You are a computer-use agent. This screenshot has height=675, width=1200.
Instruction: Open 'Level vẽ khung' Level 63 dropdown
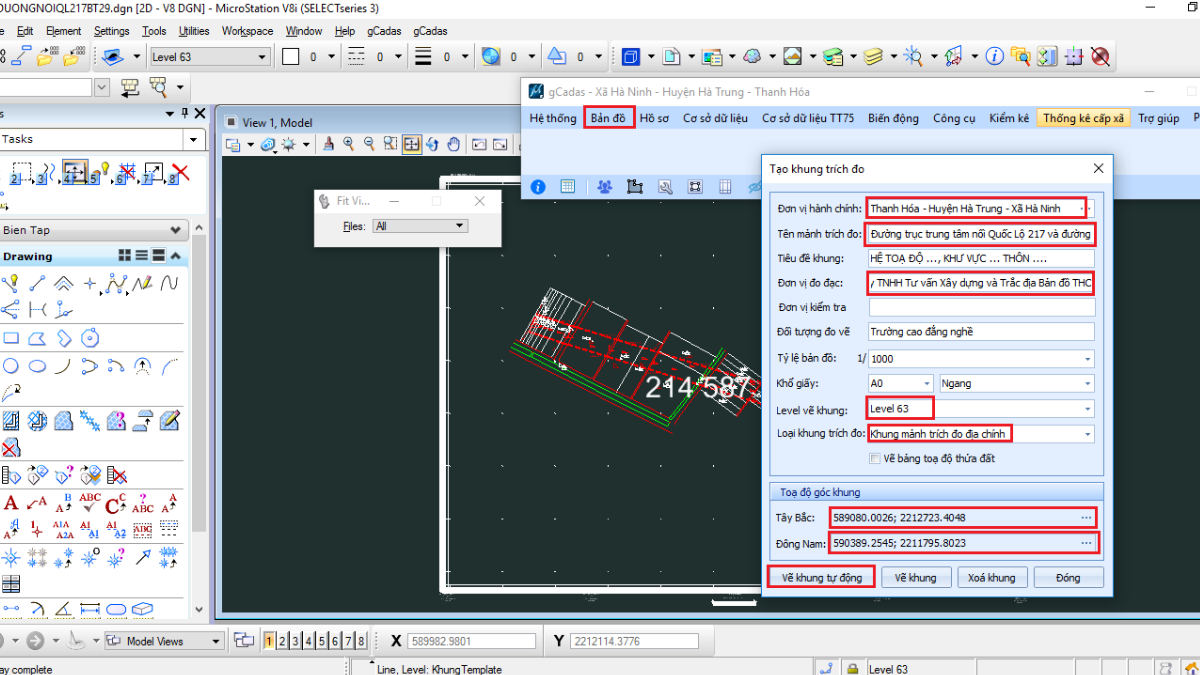click(x=1088, y=409)
